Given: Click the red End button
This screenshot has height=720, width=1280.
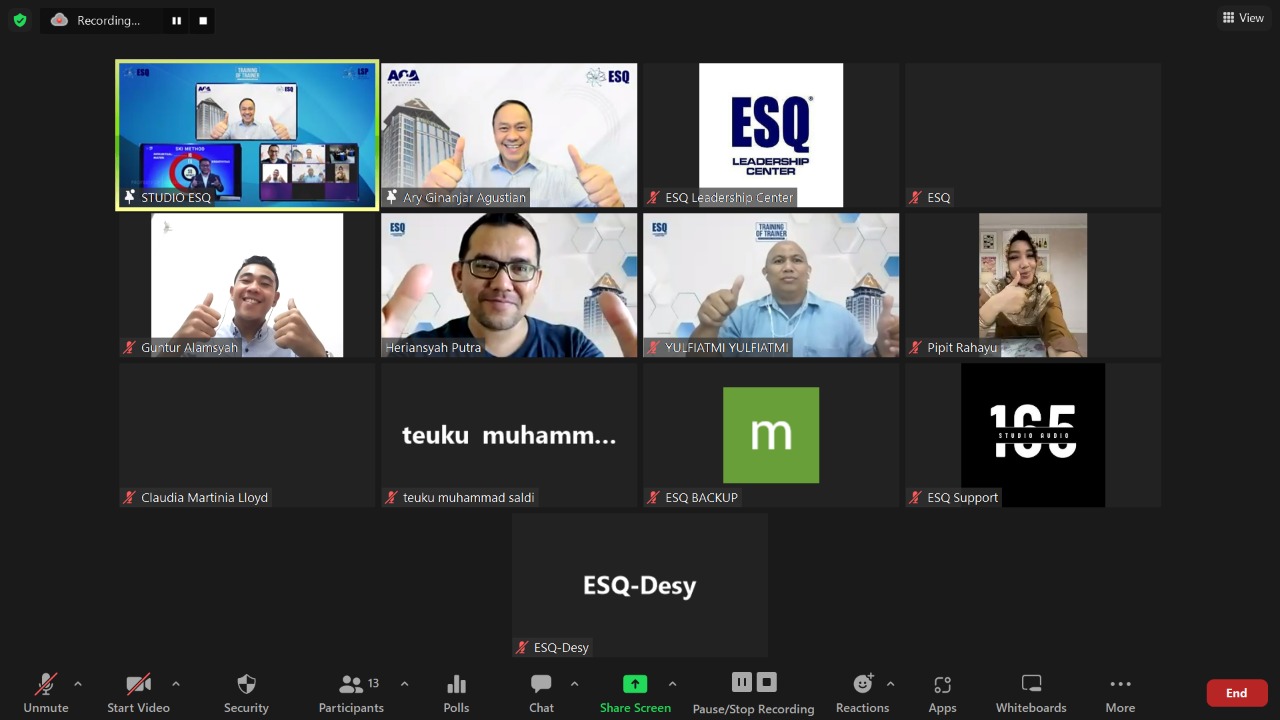Looking at the screenshot, I should pyautogui.click(x=1237, y=693).
